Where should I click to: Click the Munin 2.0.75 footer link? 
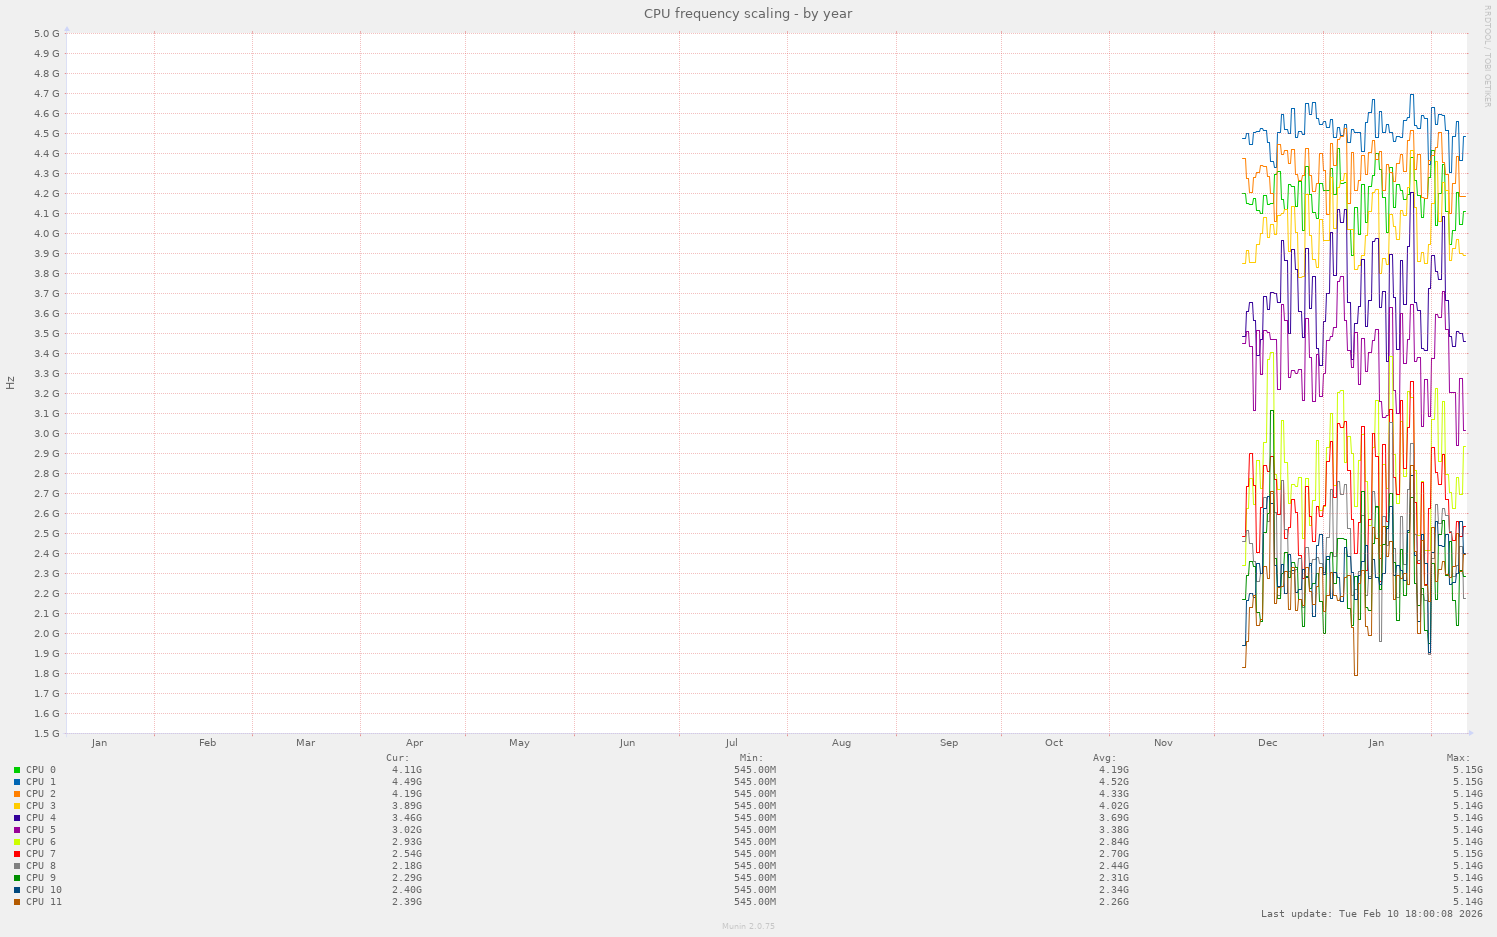coord(748,926)
